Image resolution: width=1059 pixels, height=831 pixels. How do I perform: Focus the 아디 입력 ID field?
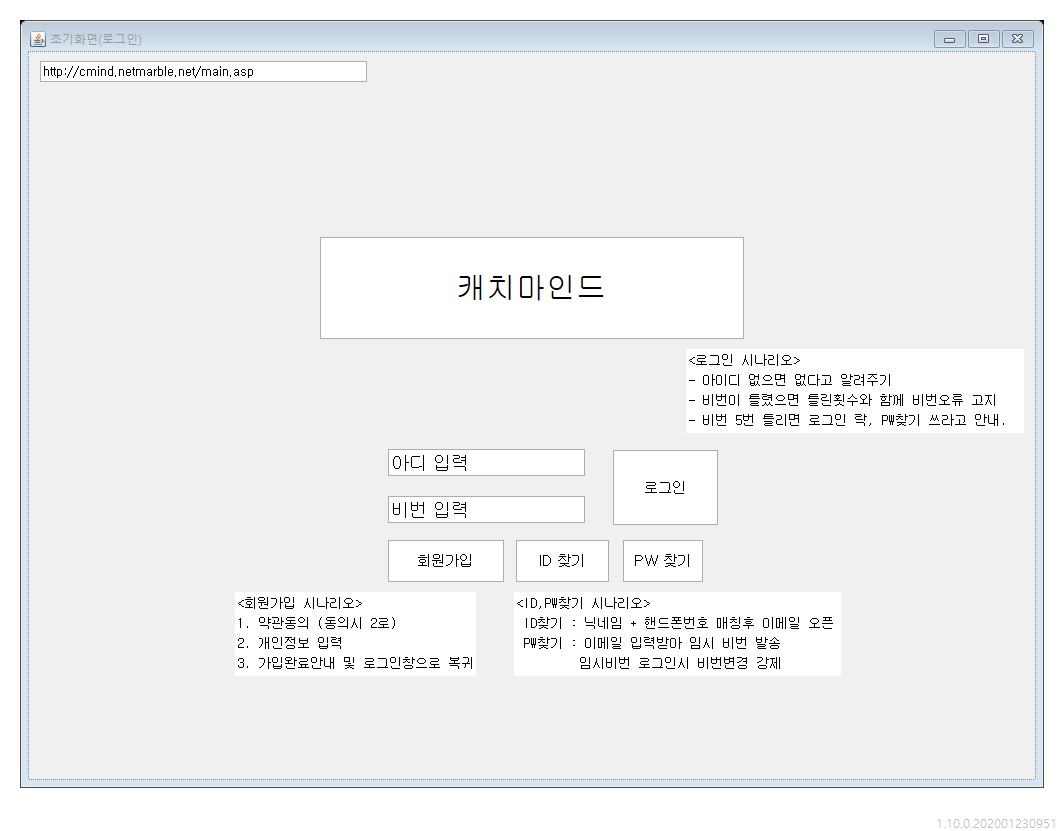coord(486,463)
